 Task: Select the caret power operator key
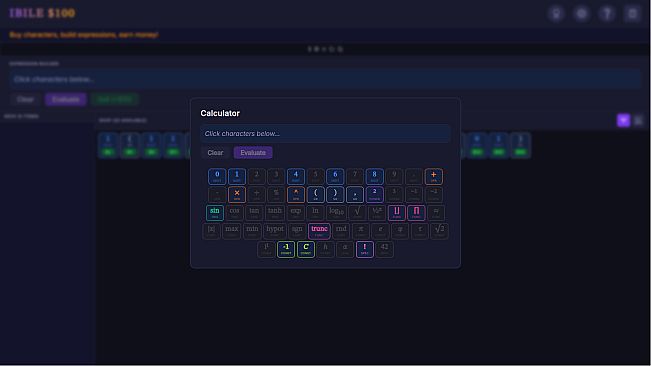coord(296,194)
